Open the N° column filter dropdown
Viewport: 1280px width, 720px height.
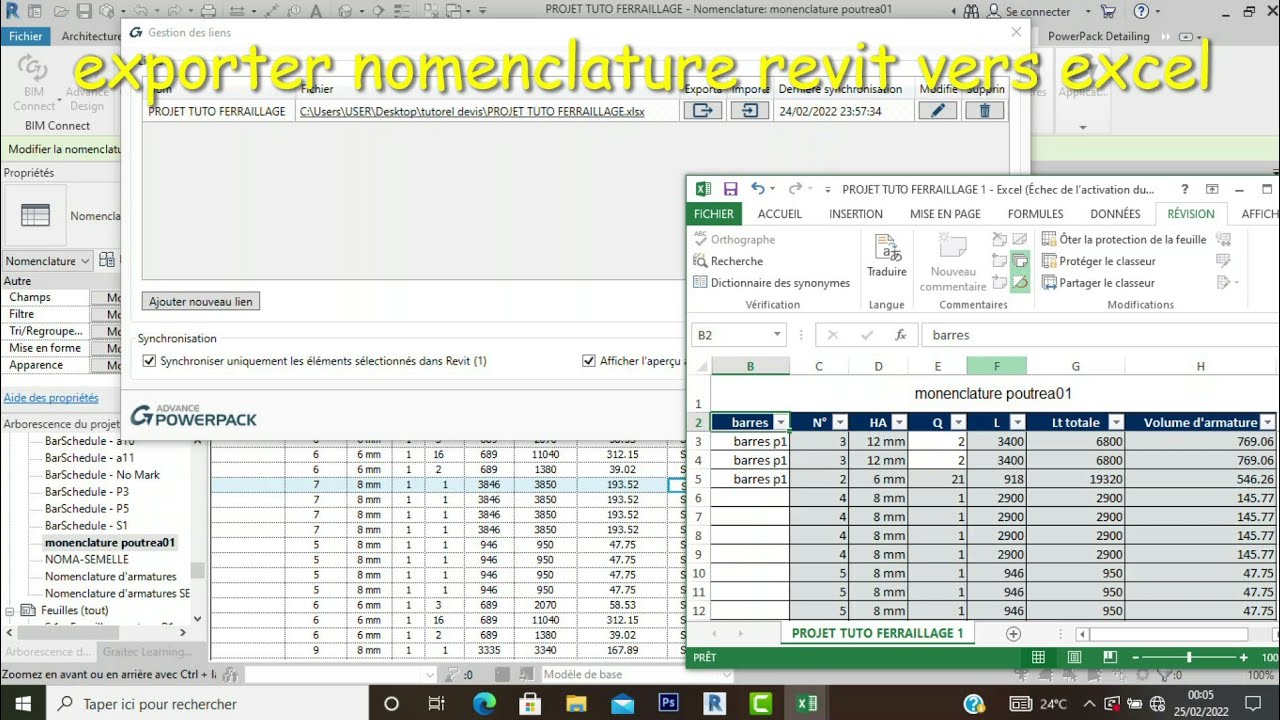pyautogui.click(x=840, y=423)
